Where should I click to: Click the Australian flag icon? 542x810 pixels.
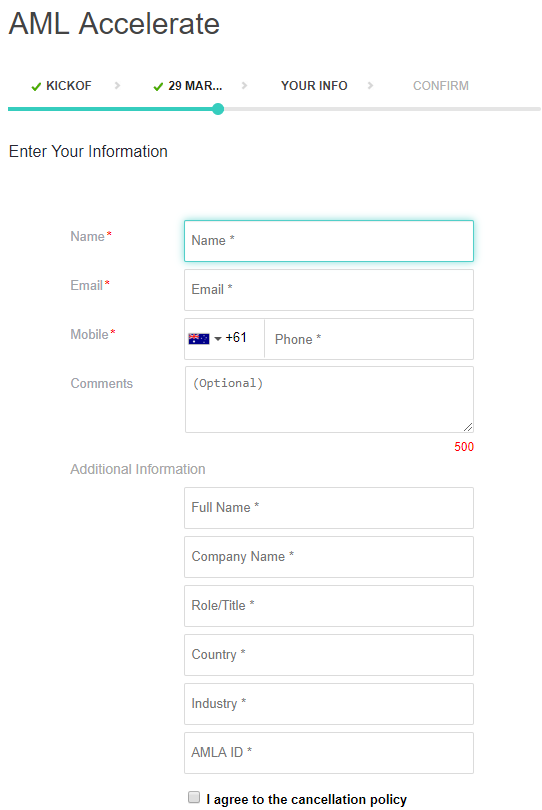(198, 339)
